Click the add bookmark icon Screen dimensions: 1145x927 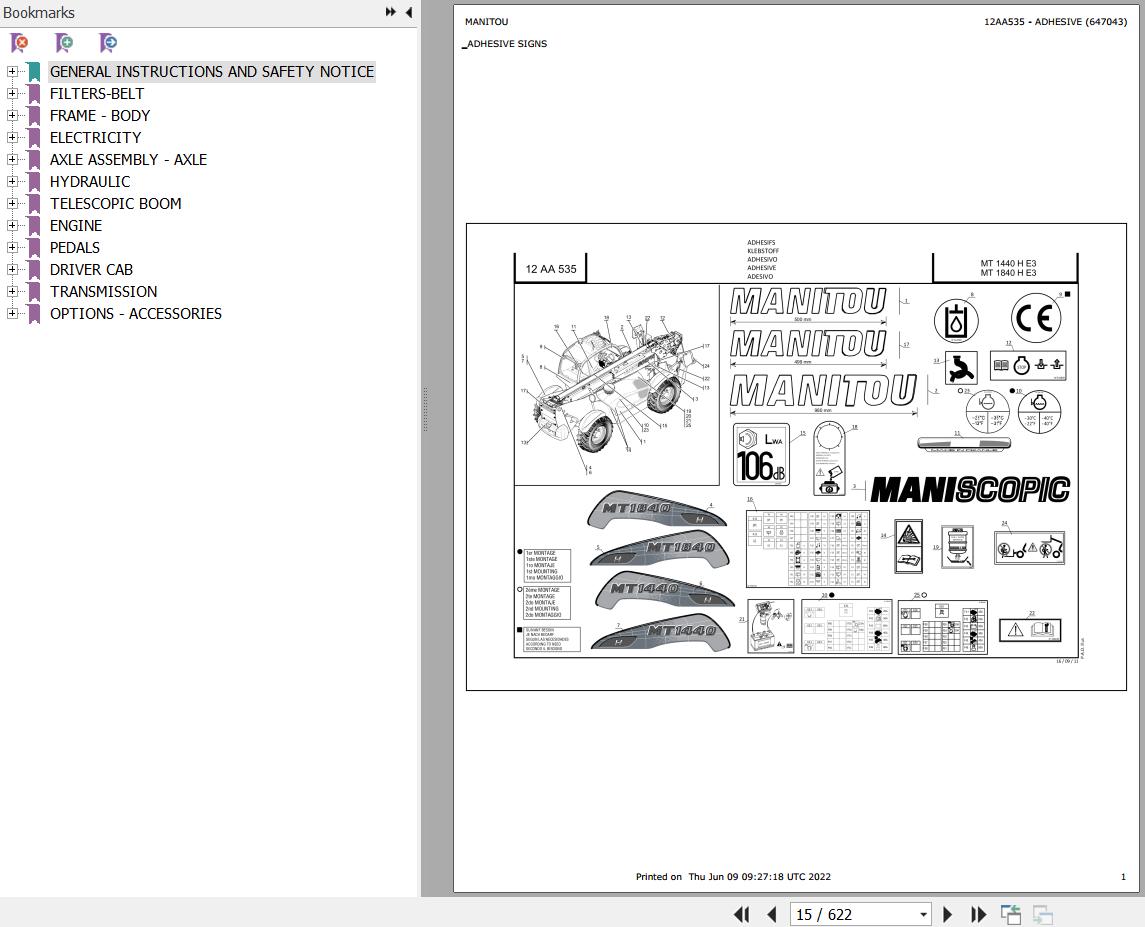tap(64, 43)
